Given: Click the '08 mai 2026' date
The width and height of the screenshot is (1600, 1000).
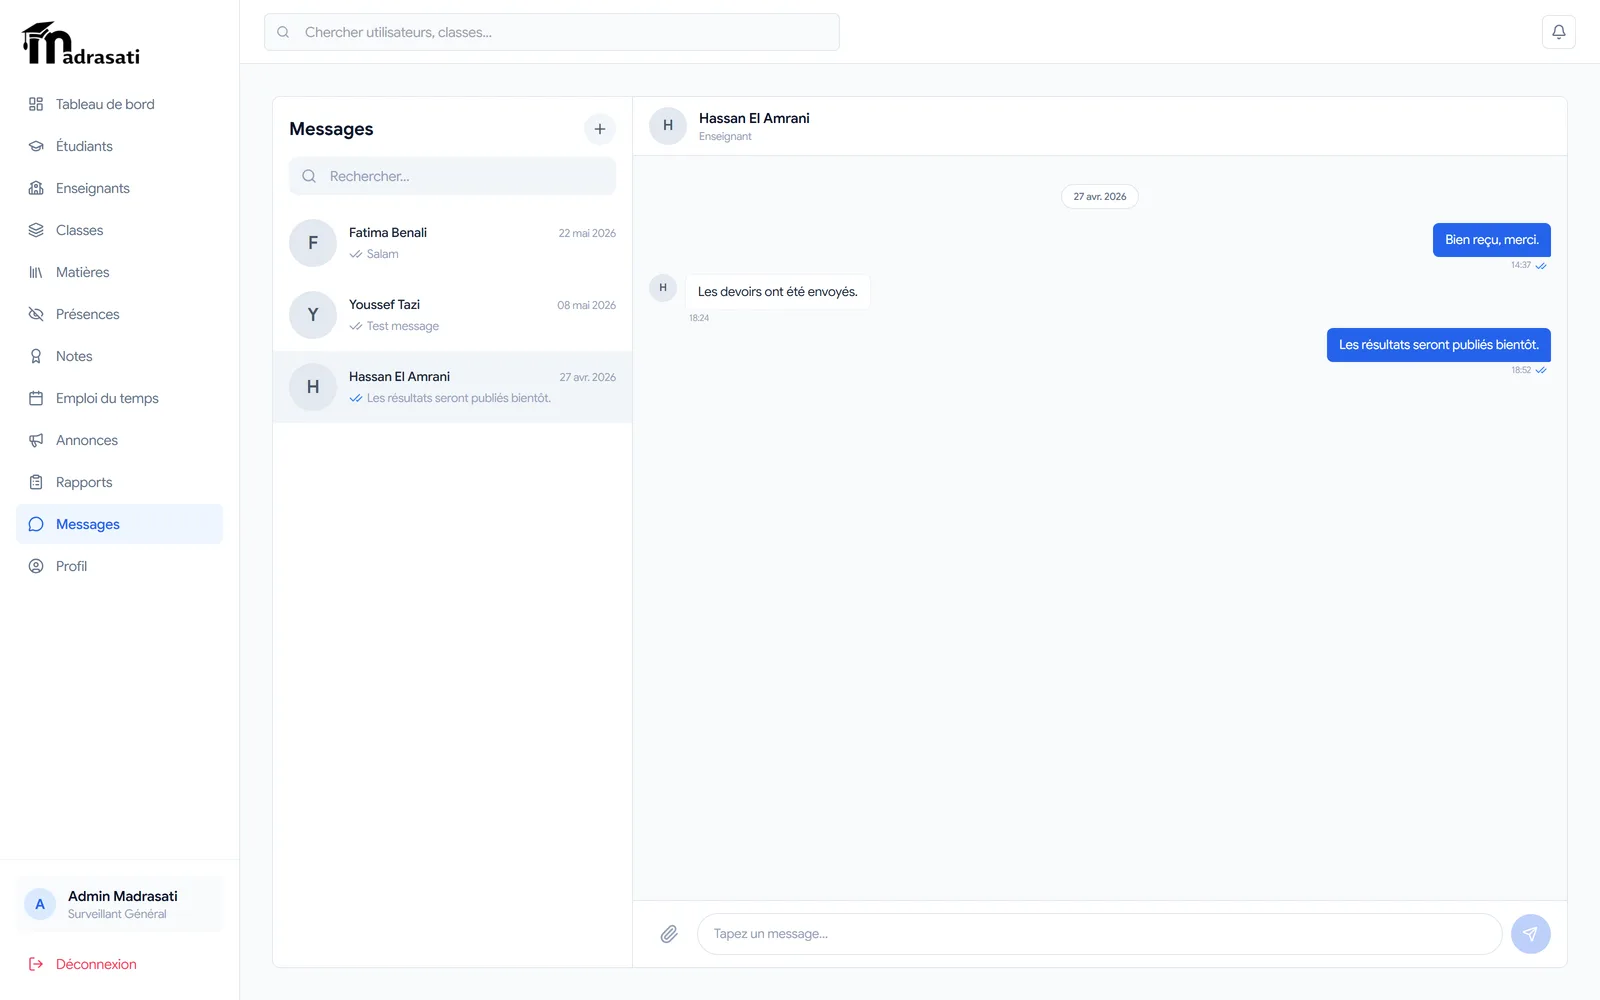Looking at the screenshot, I should point(586,305).
